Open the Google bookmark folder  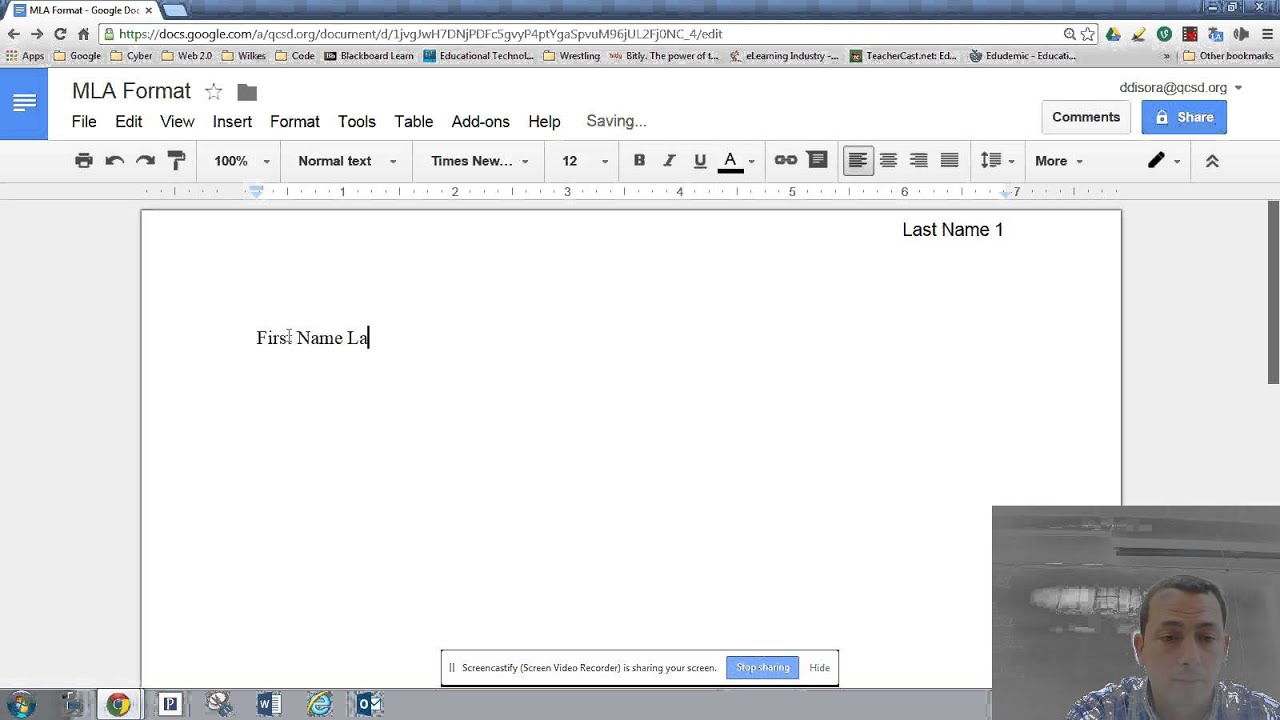pyautogui.click(x=77, y=56)
